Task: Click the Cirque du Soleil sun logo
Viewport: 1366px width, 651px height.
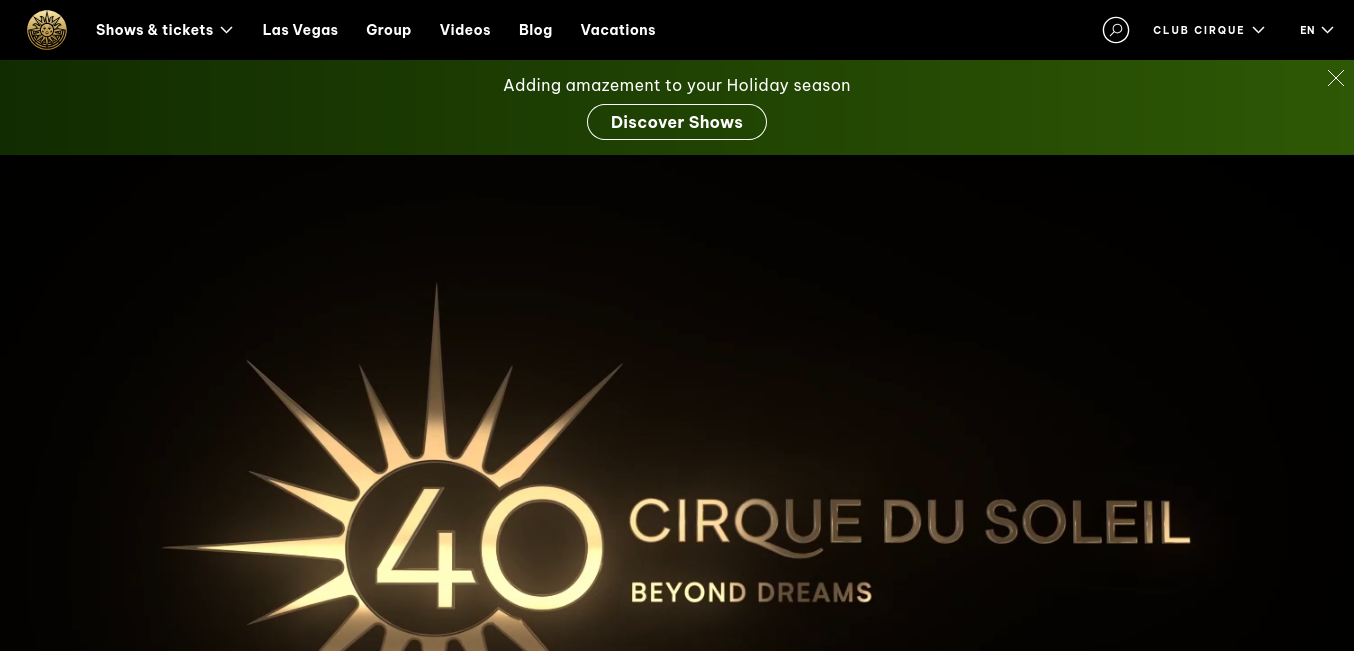Action: [47, 30]
